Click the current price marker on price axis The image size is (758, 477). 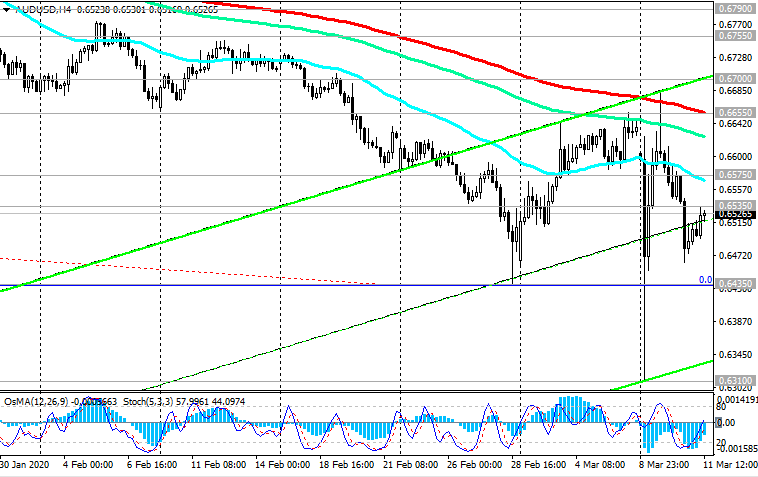734,214
